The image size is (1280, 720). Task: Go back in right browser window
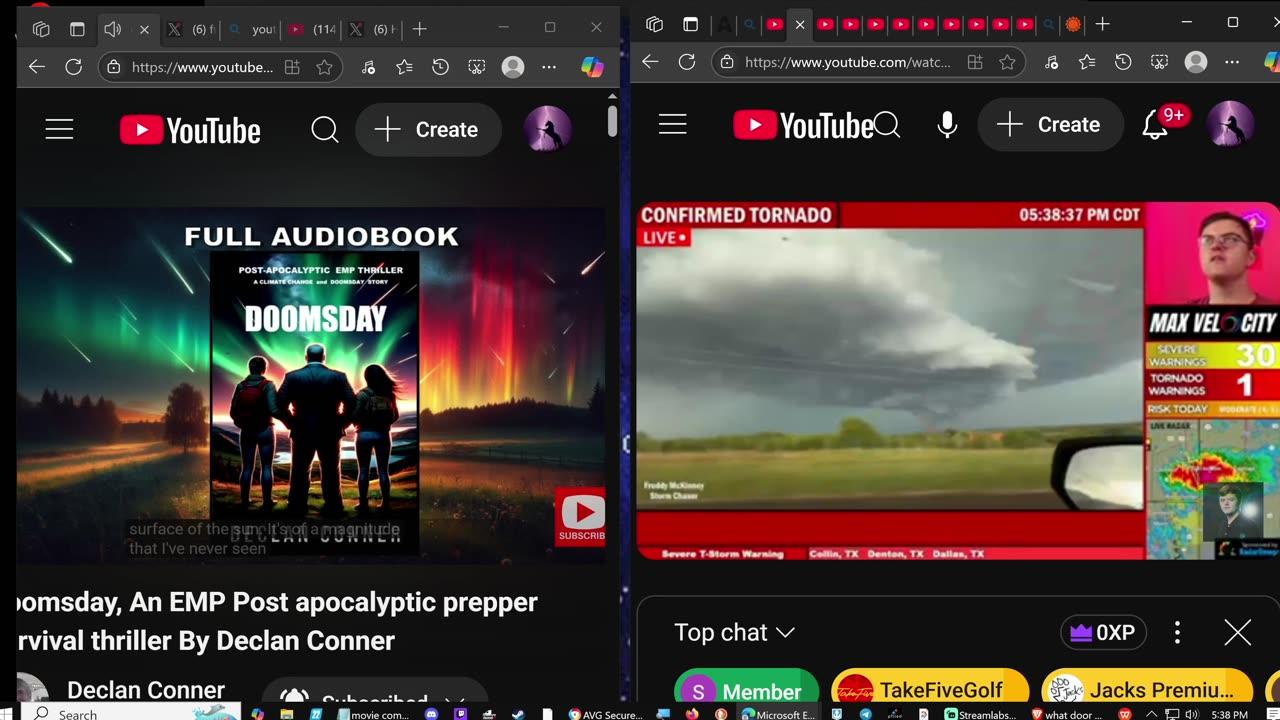(650, 62)
